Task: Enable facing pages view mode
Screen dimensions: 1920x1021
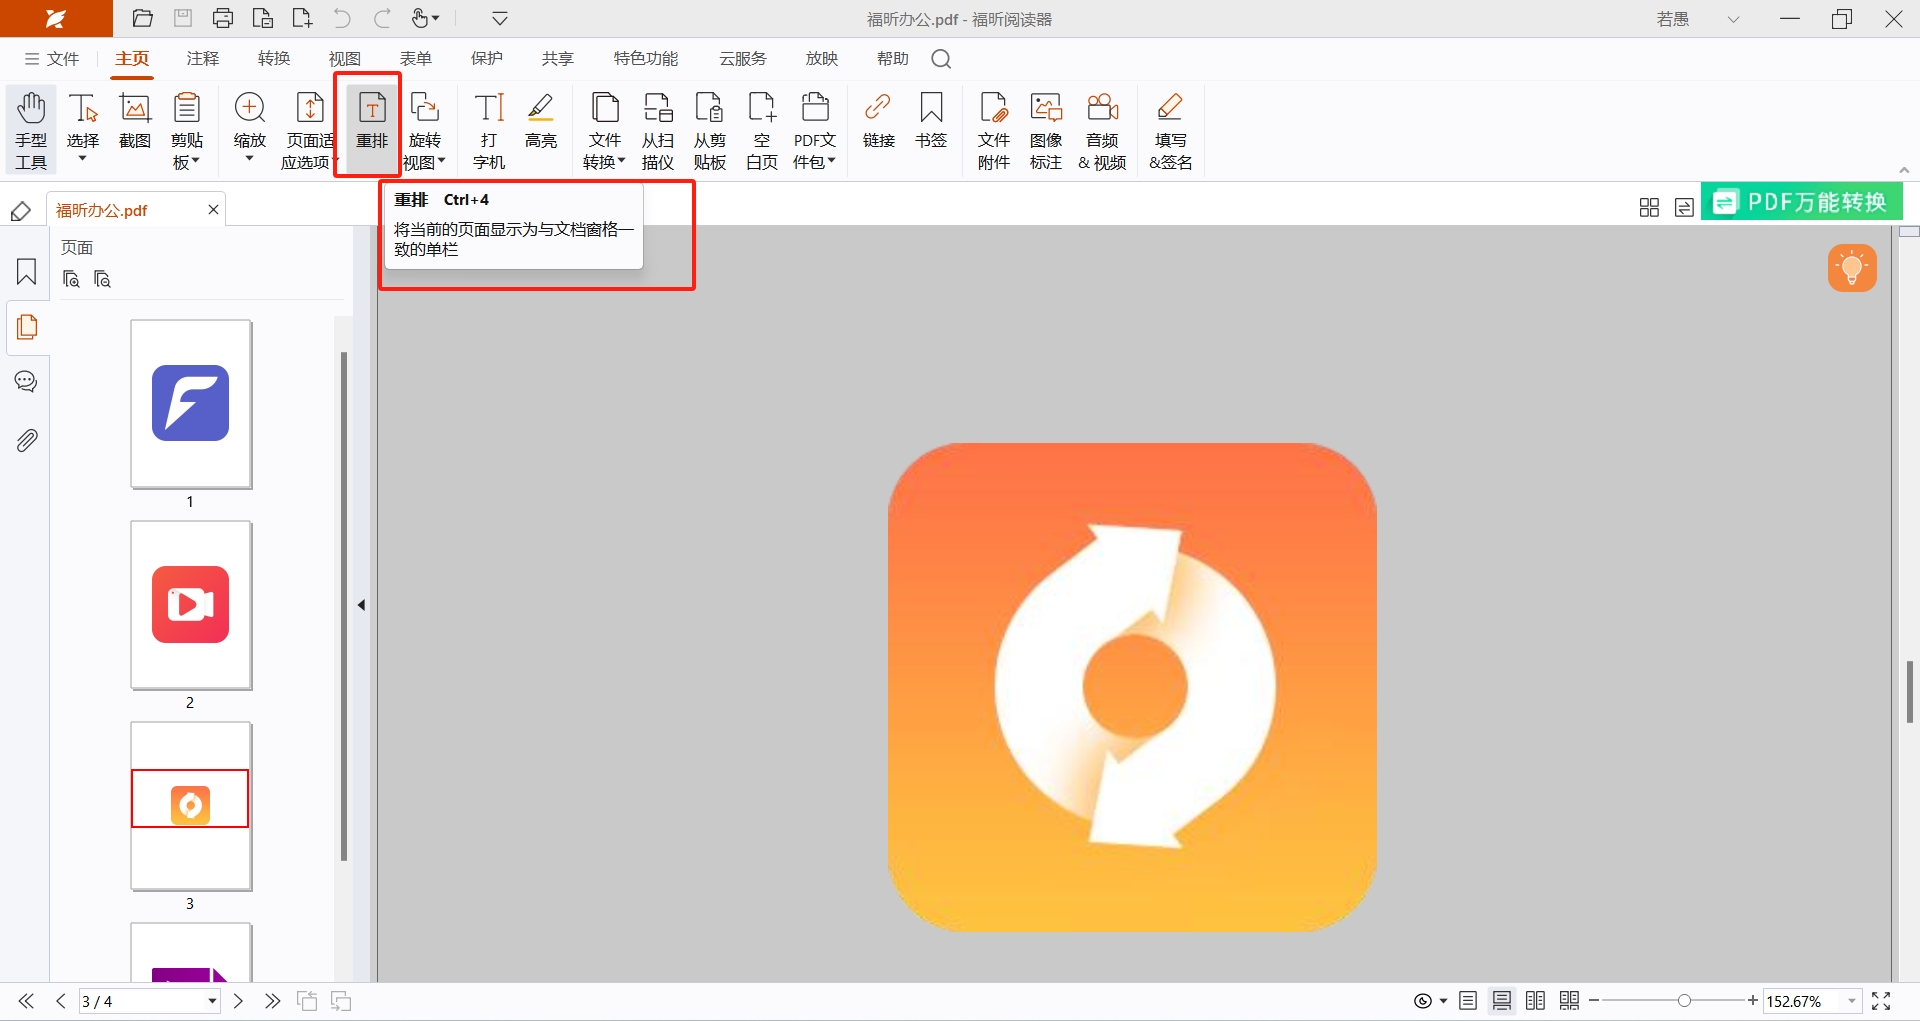Action: pyautogui.click(x=1536, y=1001)
